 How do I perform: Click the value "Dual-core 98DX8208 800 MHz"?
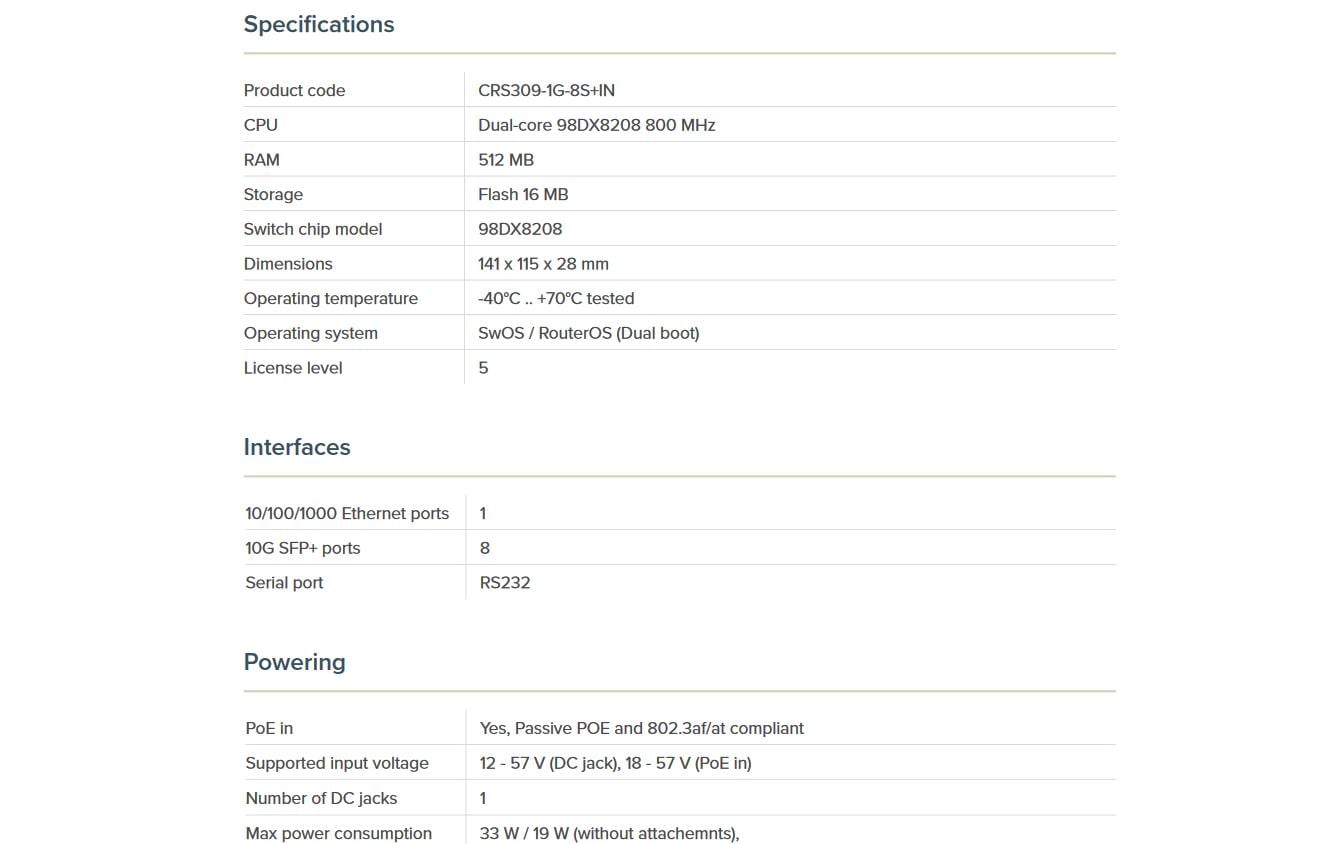(x=596, y=125)
